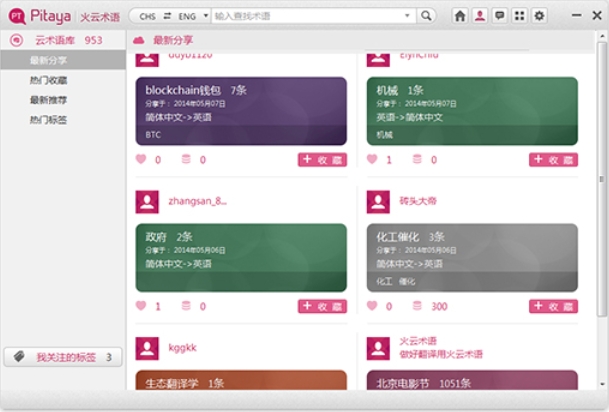This screenshot has height=412, width=609.
Task: Click 收藏 button for 化工催化 card
Action: (x=553, y=306)
